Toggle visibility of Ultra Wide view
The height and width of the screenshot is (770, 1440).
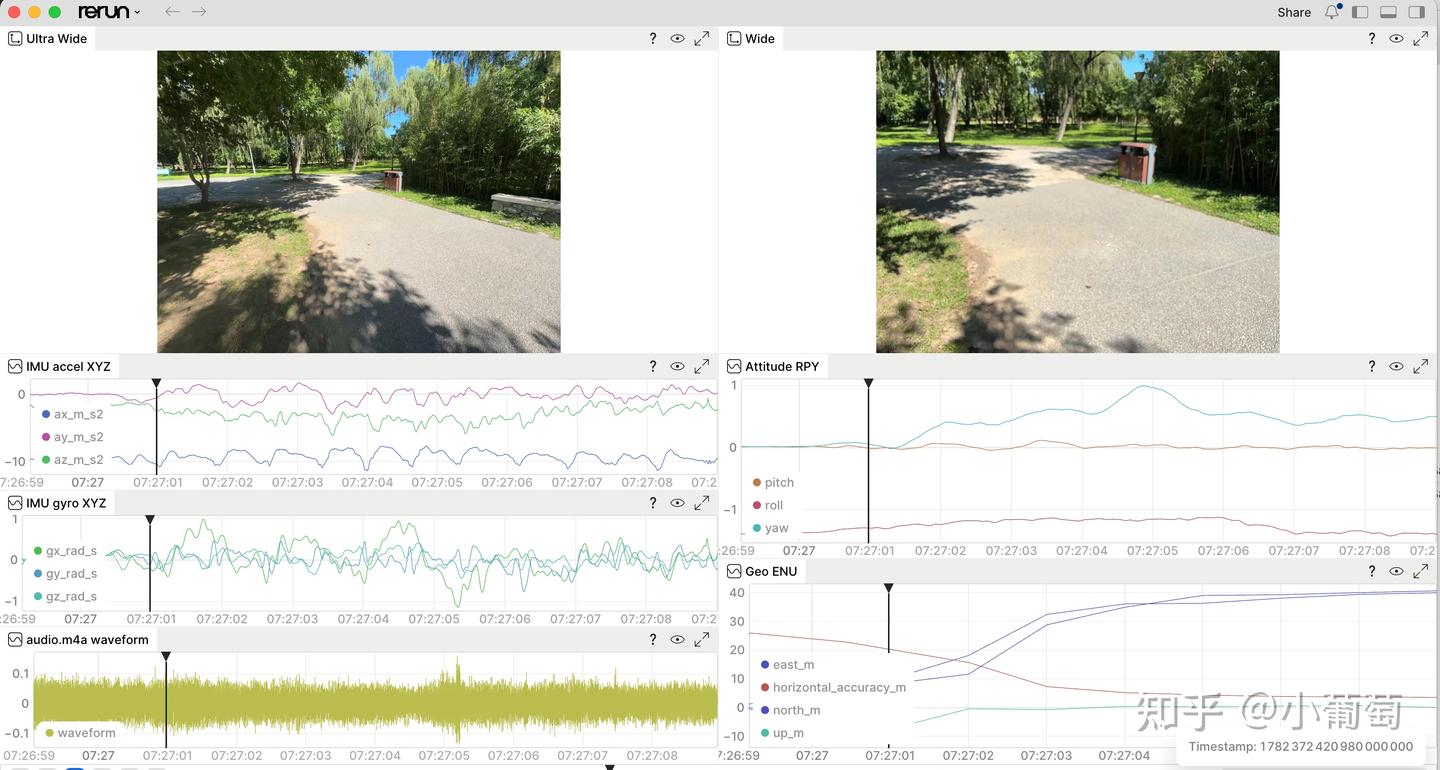pos(677,38)
